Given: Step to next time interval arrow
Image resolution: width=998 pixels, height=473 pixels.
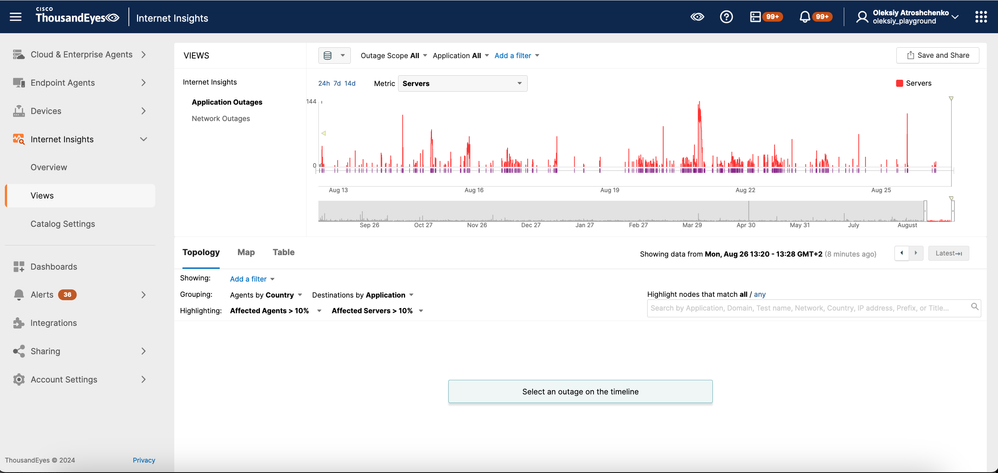Looking at the screenshot, I should [x=916, y=253].
